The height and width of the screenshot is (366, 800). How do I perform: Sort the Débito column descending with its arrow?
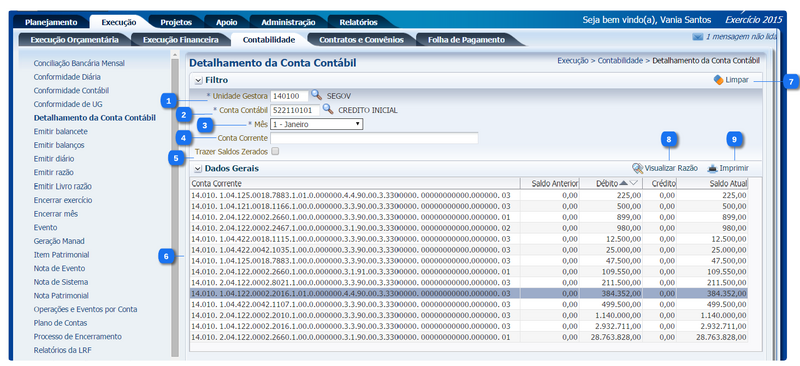pos(633,183)
